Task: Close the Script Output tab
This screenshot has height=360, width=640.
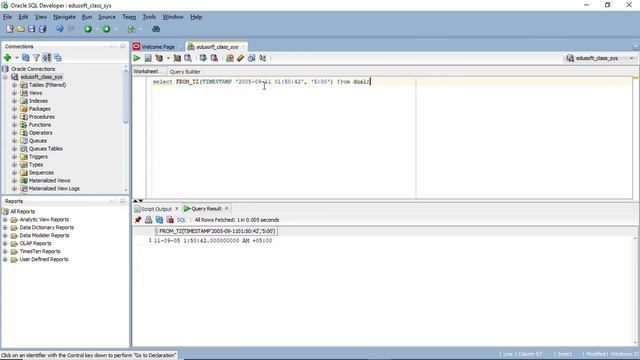Action: coord(177,209)
